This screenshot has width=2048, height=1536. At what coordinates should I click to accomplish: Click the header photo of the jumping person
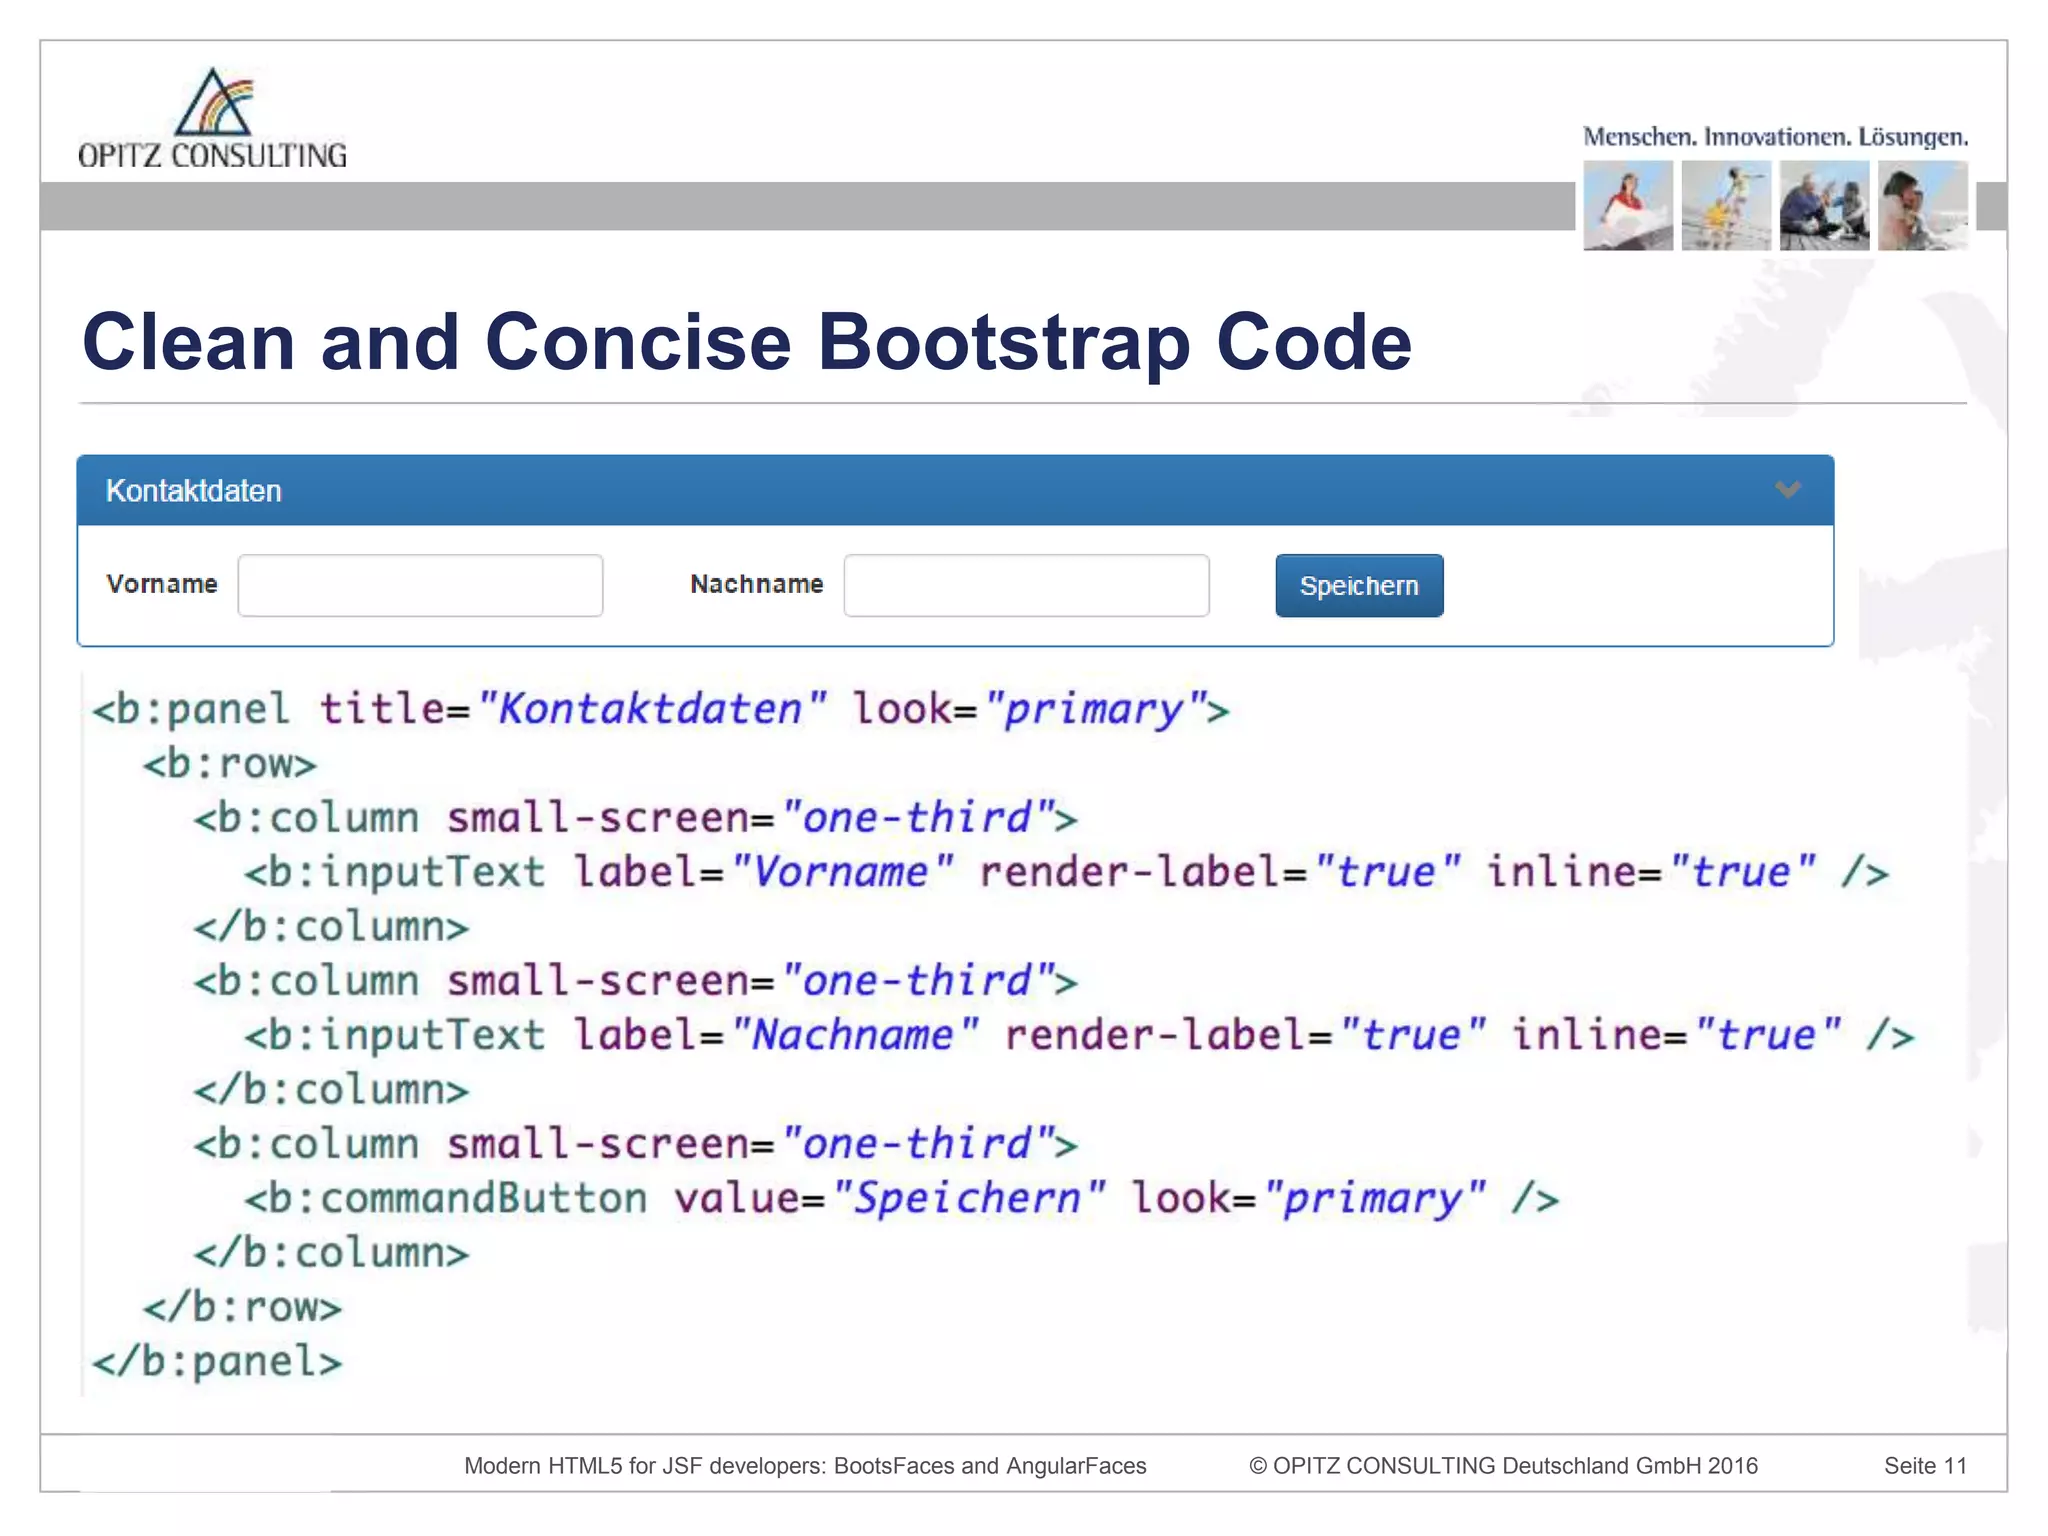click(x=1726, y=205)
